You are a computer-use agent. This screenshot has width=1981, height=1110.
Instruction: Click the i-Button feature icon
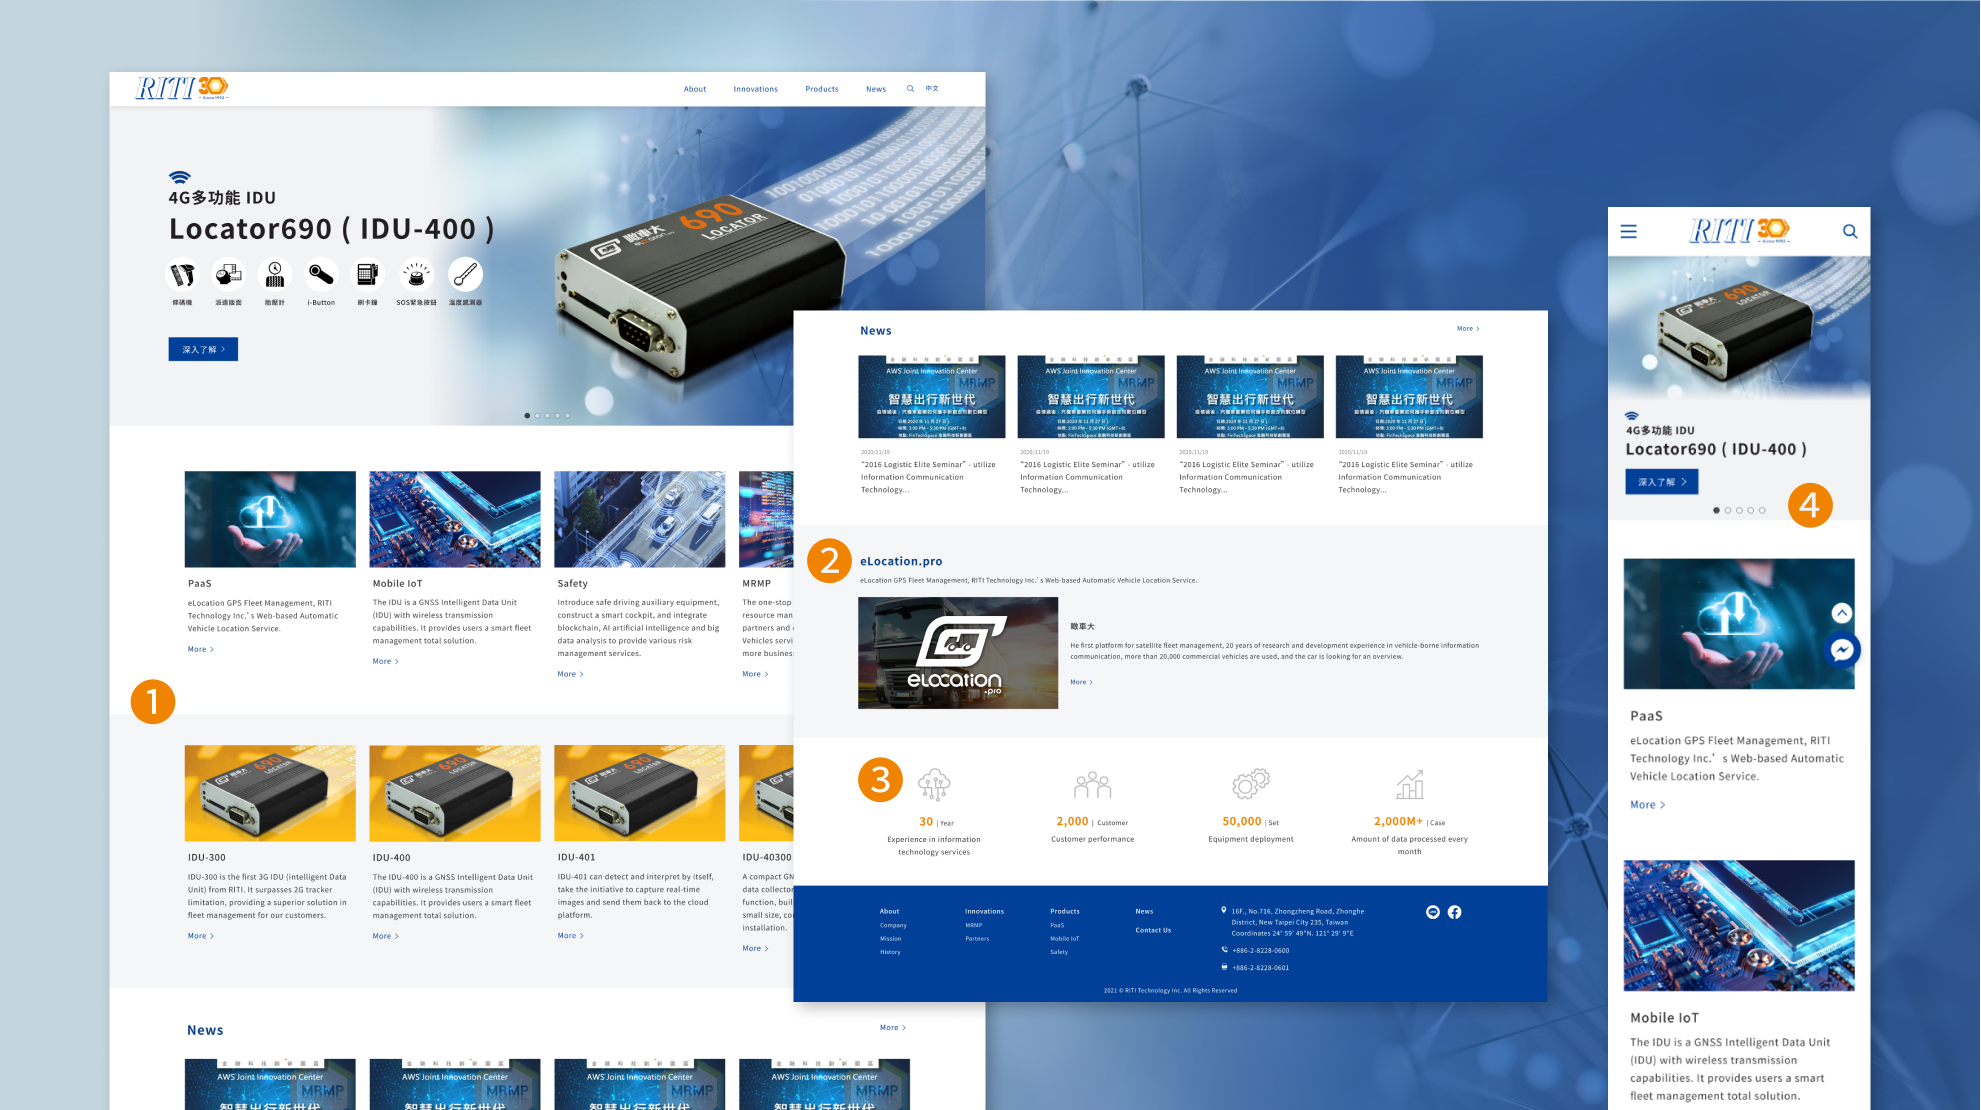tap(321, 275)
